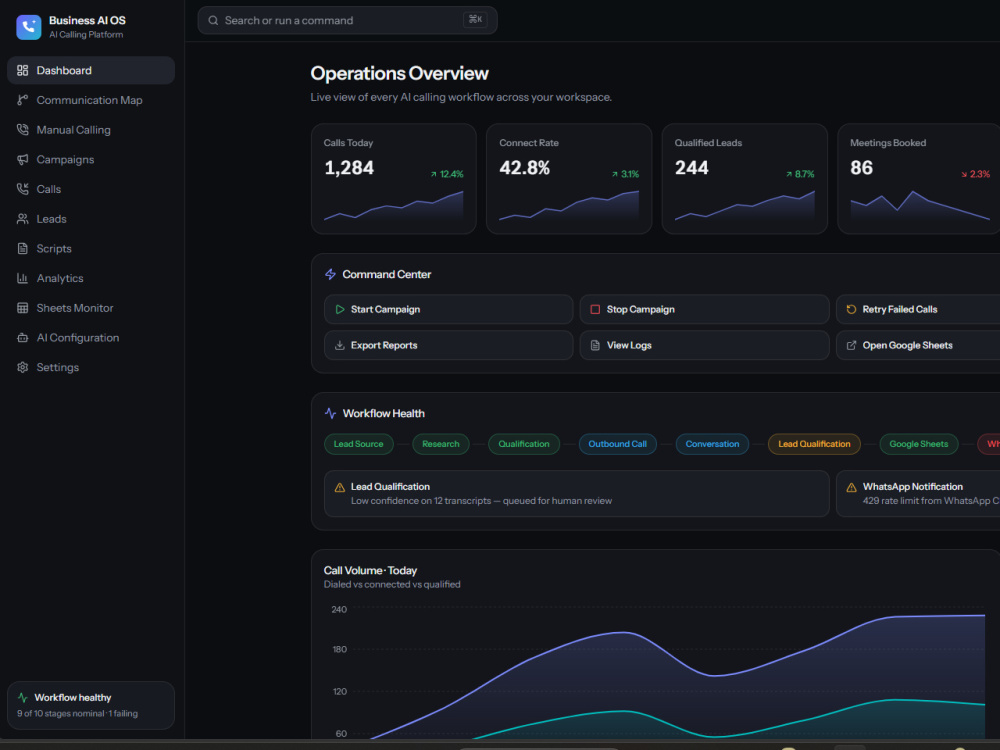Image resolution: width=1000 pixels, height=750 pixels.
Task: Click the Business AI OS phone logo
Action: click(29, 27)
